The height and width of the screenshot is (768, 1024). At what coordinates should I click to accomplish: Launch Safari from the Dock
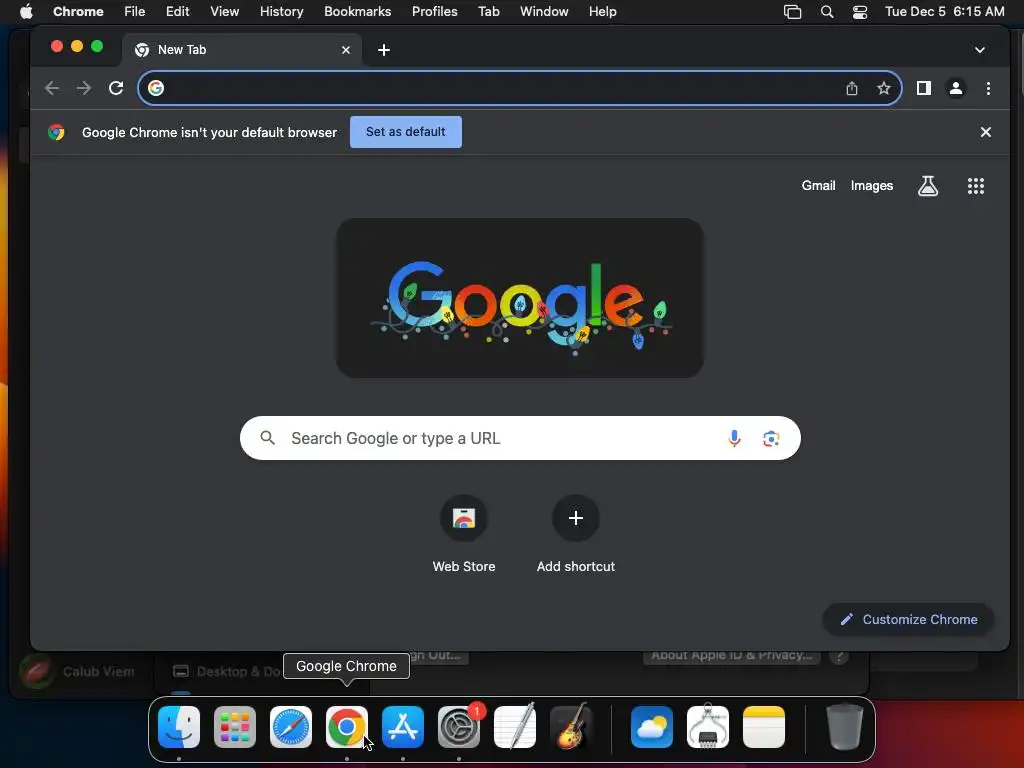point(291,727)
